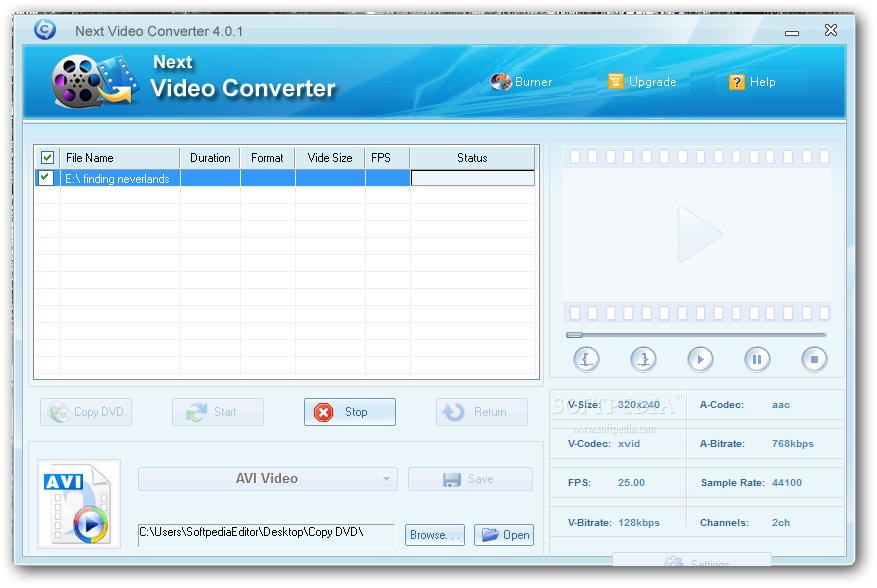Click the output path input field

click(x=266, y=535)
